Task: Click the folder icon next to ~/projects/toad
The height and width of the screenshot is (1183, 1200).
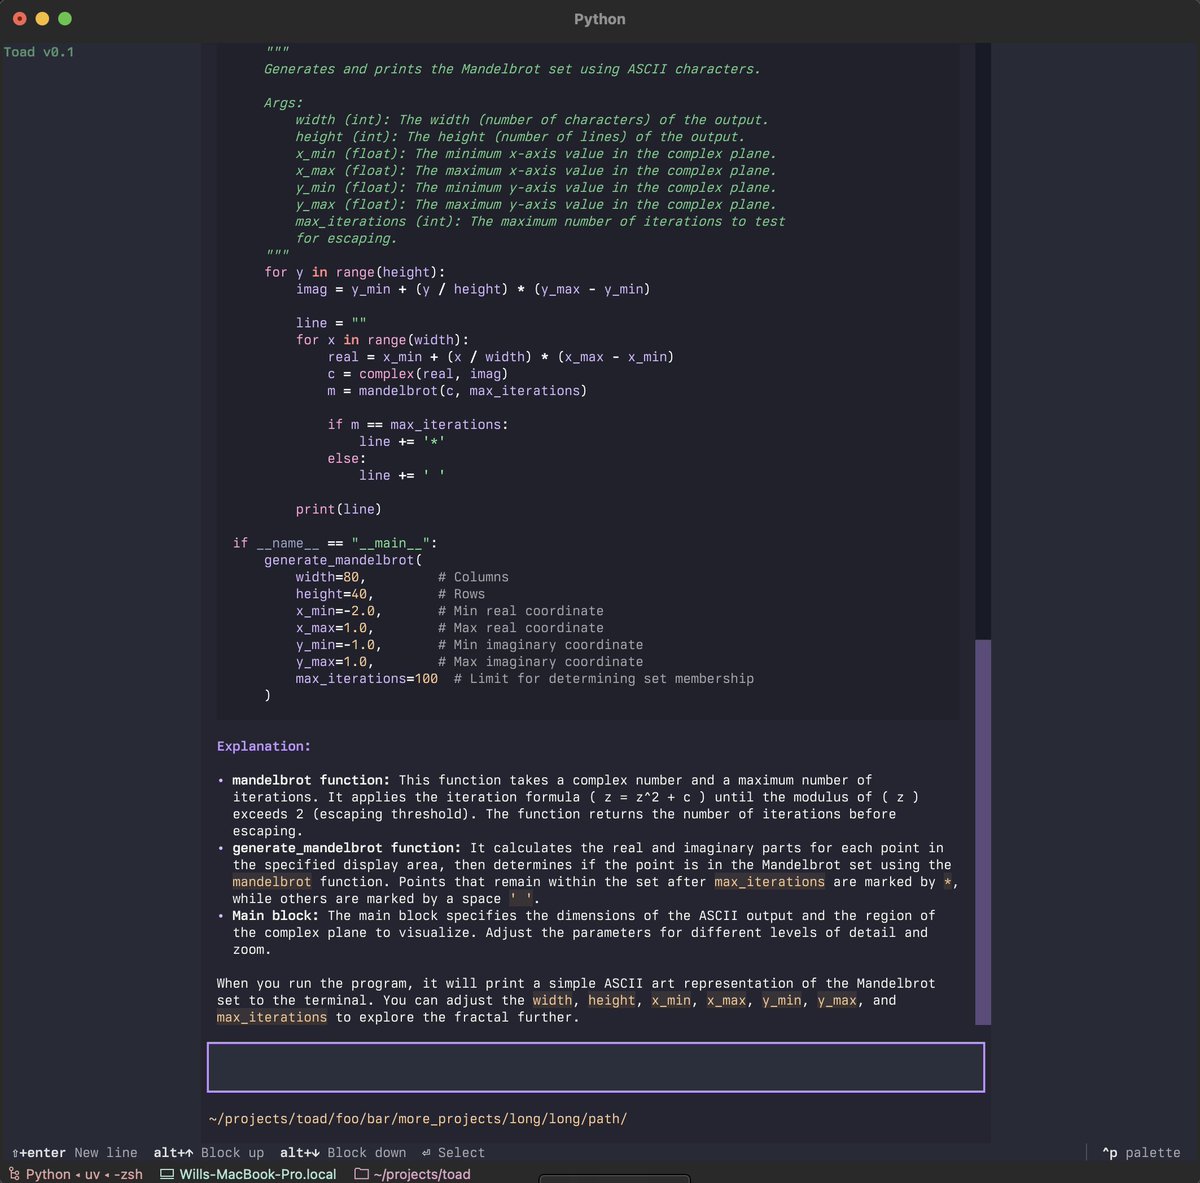Action: tap(359, 1174)
